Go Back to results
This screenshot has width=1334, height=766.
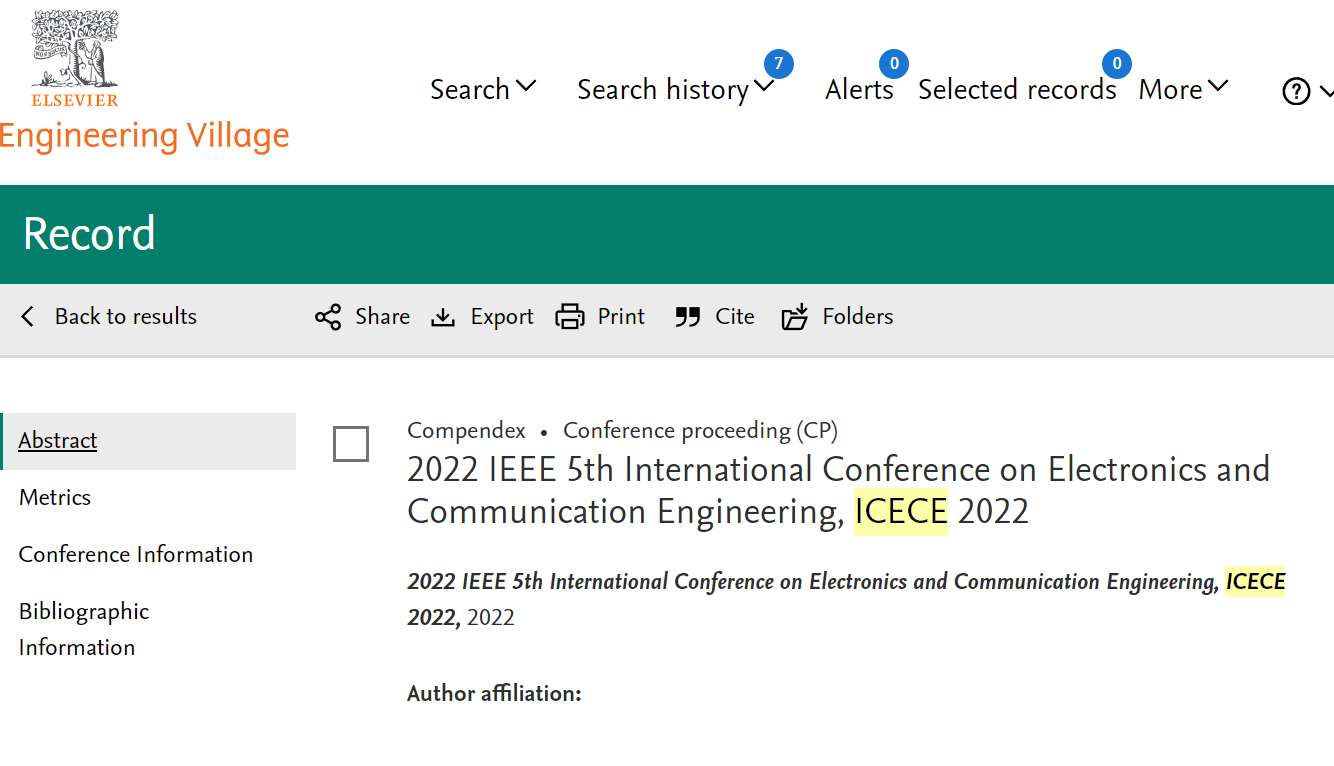click(x=125, y=317)
